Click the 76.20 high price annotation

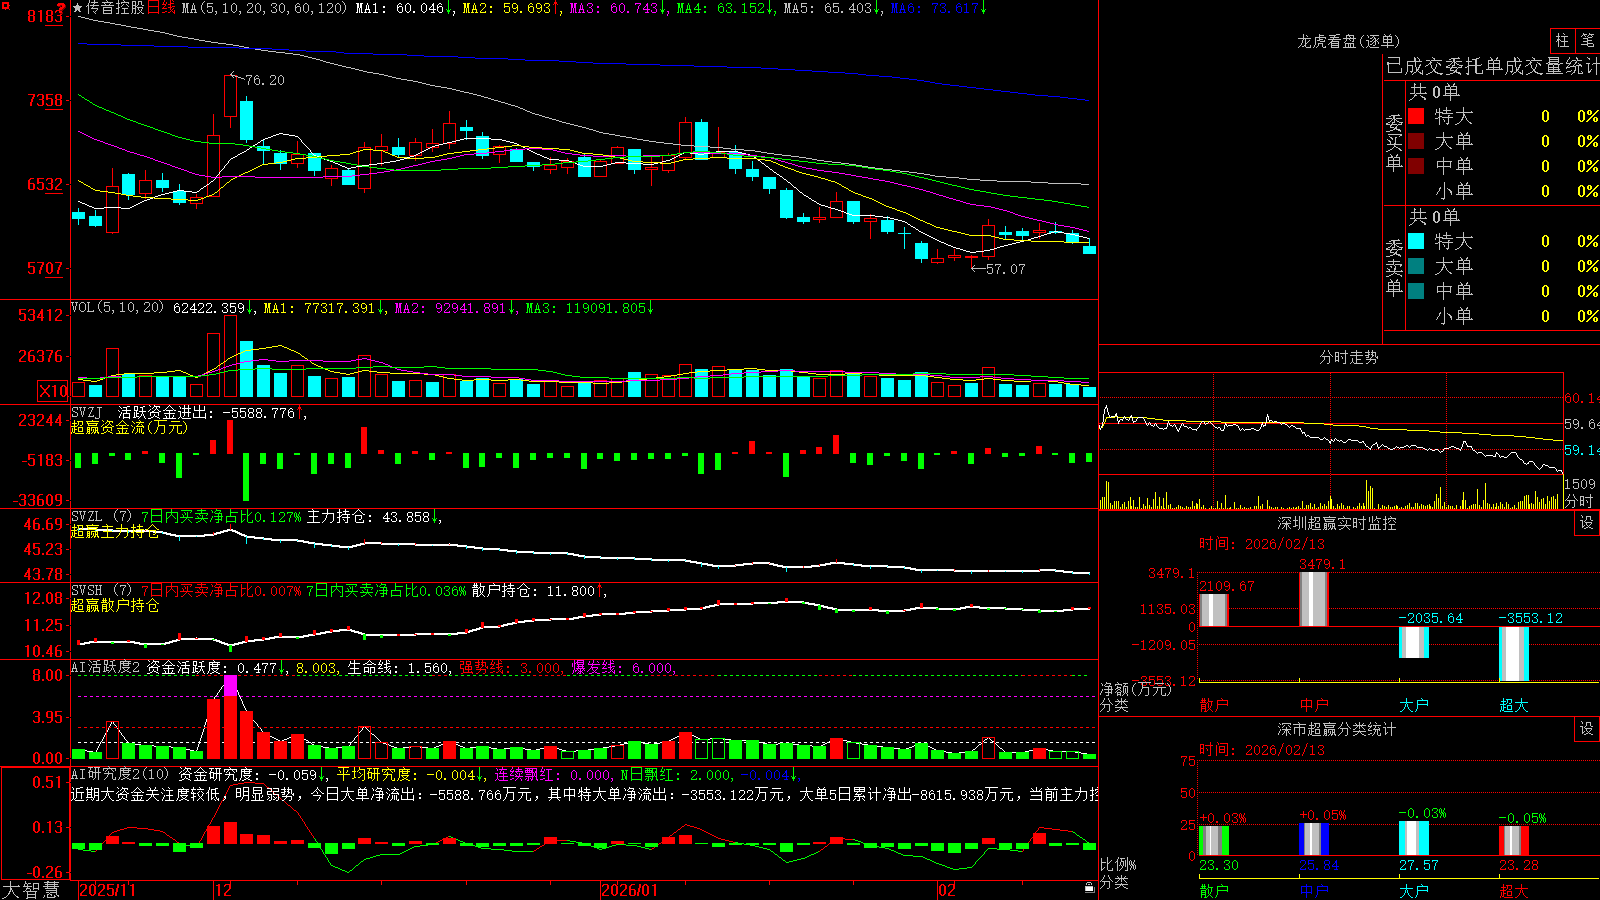[x=264, y=80]
